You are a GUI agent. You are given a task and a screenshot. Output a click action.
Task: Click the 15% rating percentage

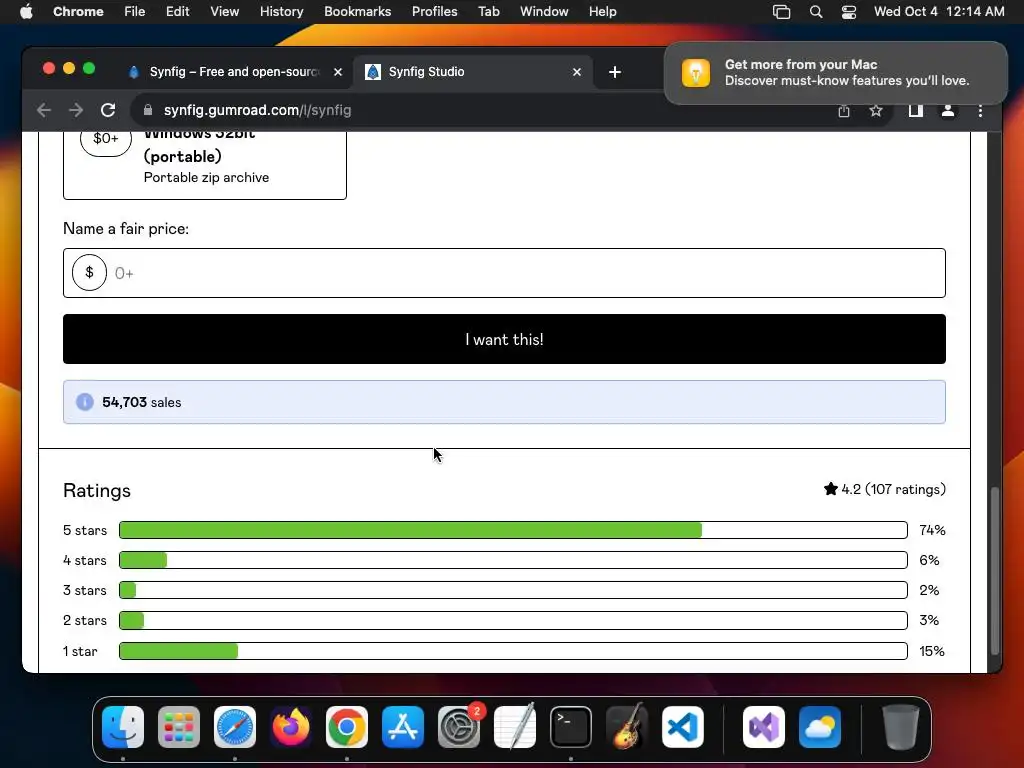coord(932,651)
